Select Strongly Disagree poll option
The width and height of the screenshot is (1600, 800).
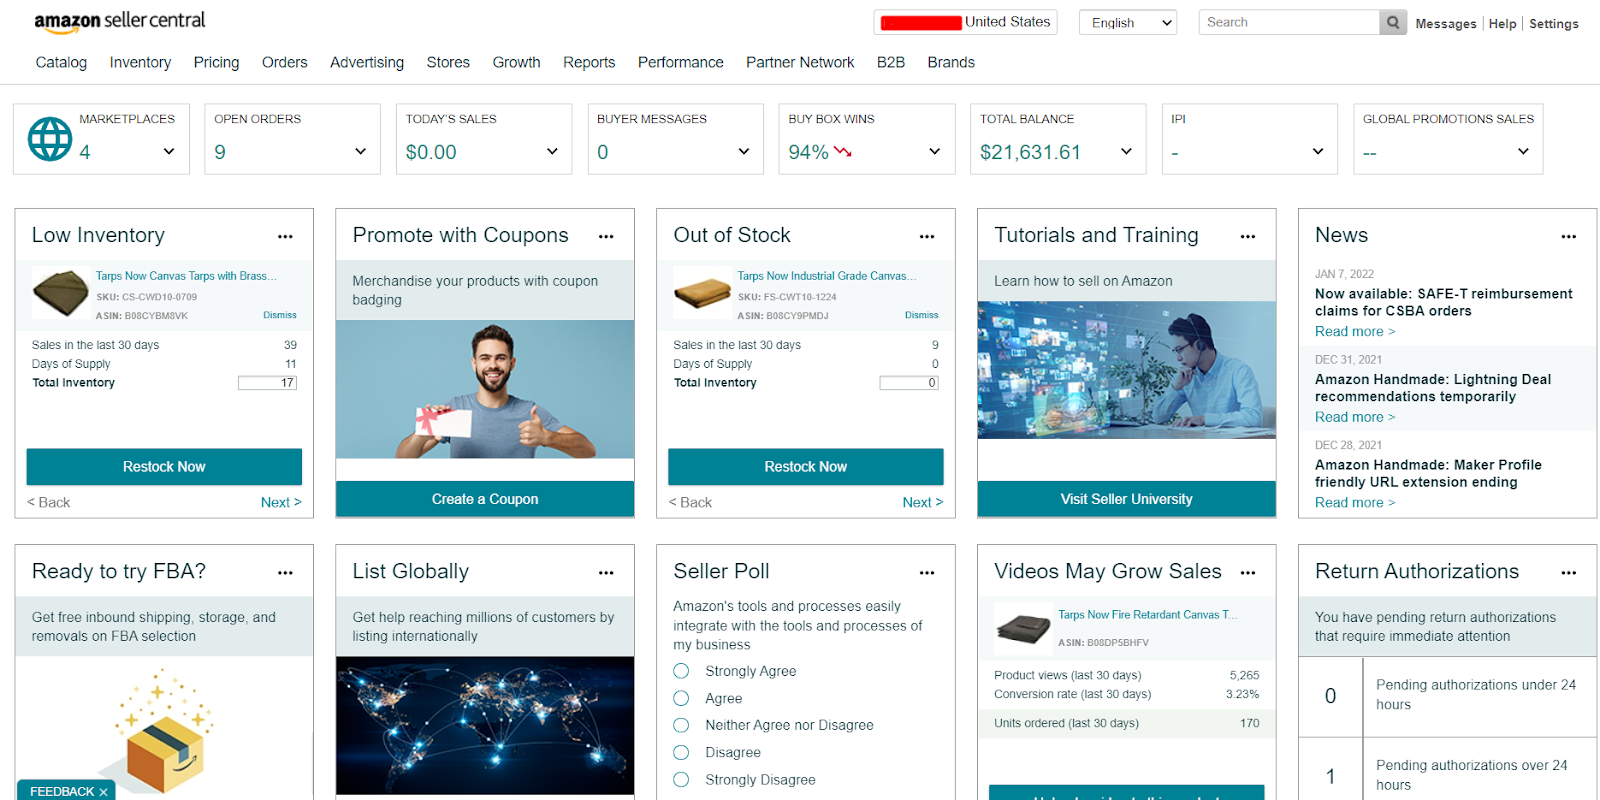tap(681, 780)
